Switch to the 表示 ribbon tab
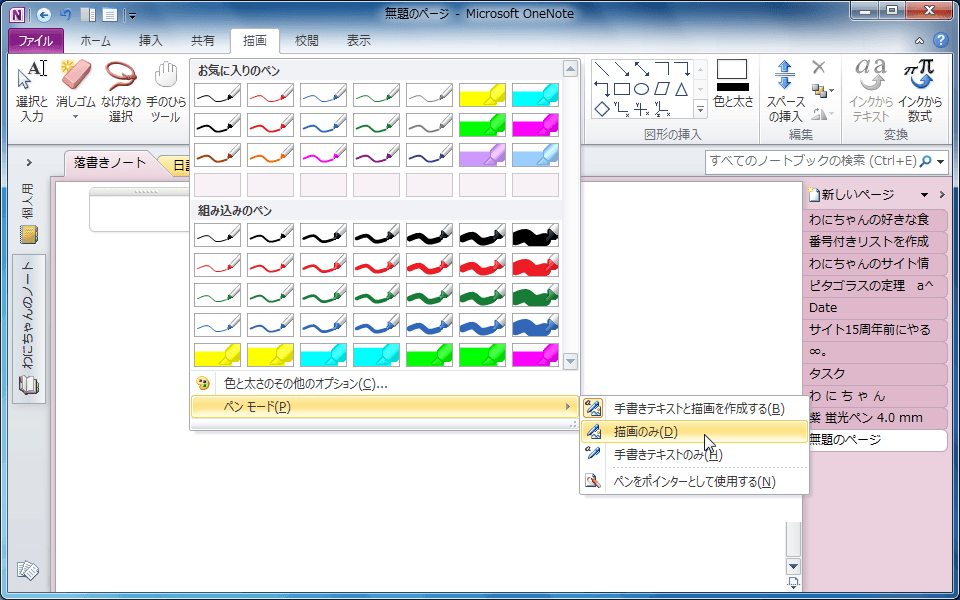960x600 pixels. (359, 41)
